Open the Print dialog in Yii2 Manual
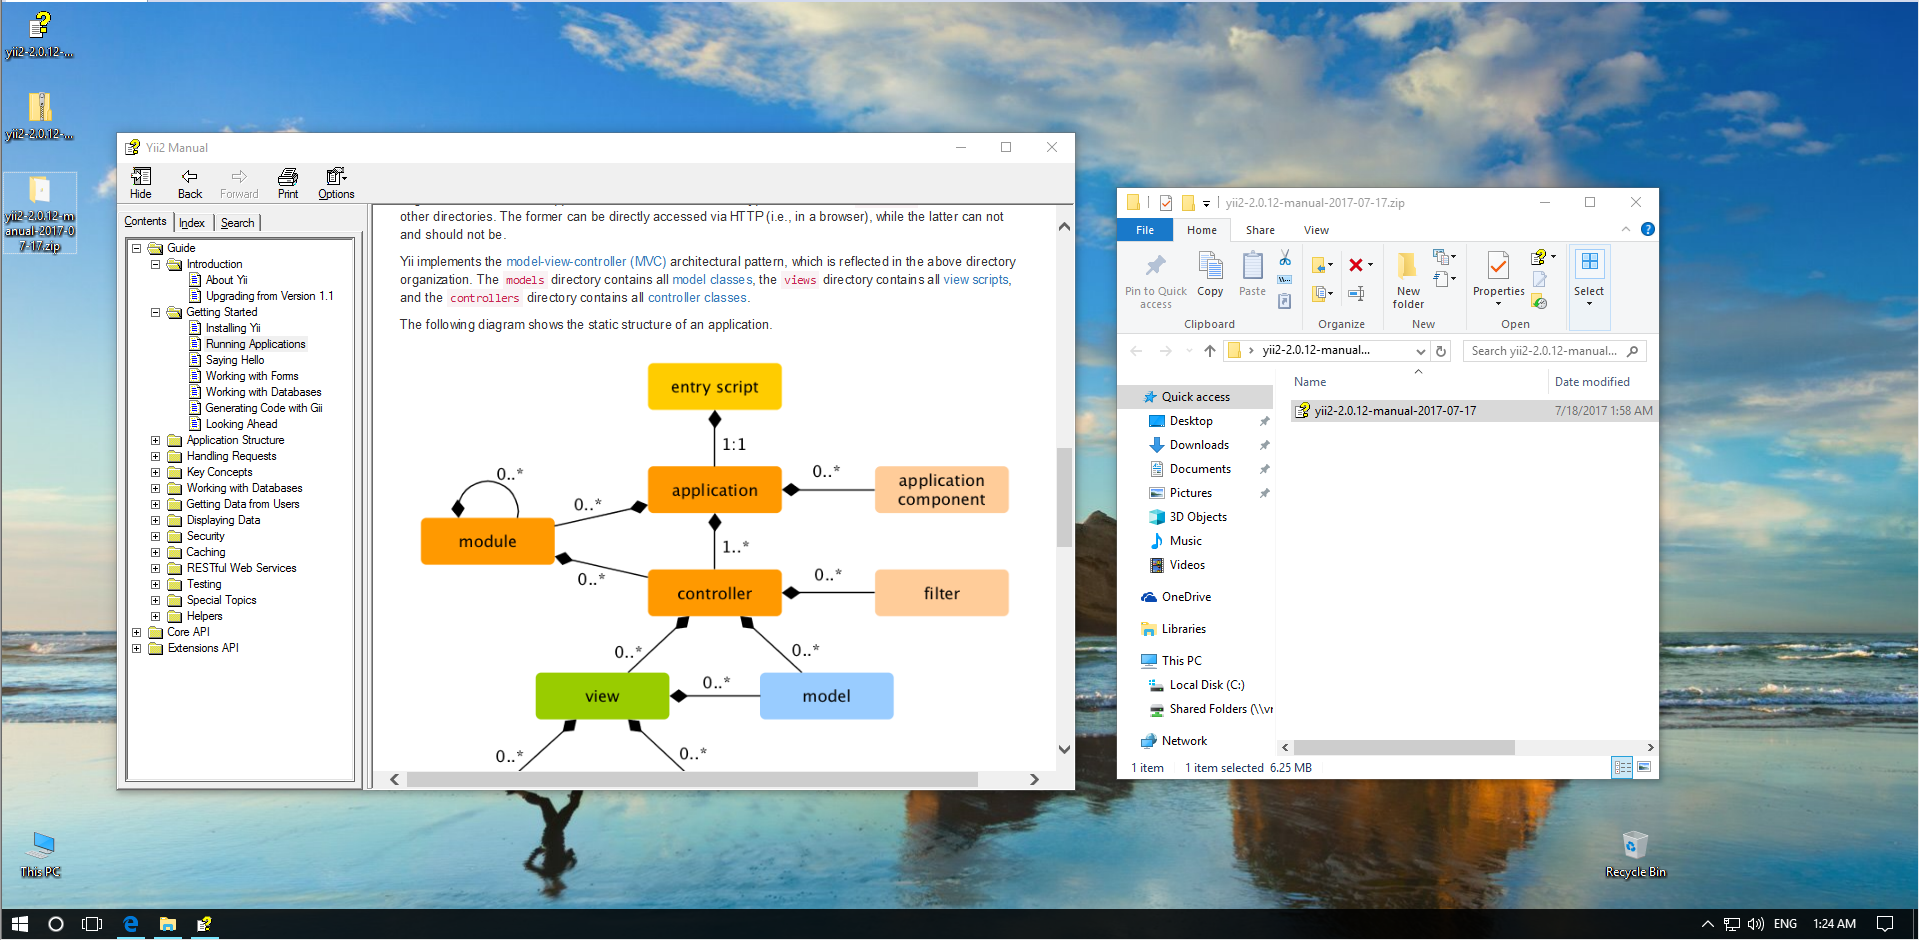Viewport: 1919px width, 940px height. [287, 182]
